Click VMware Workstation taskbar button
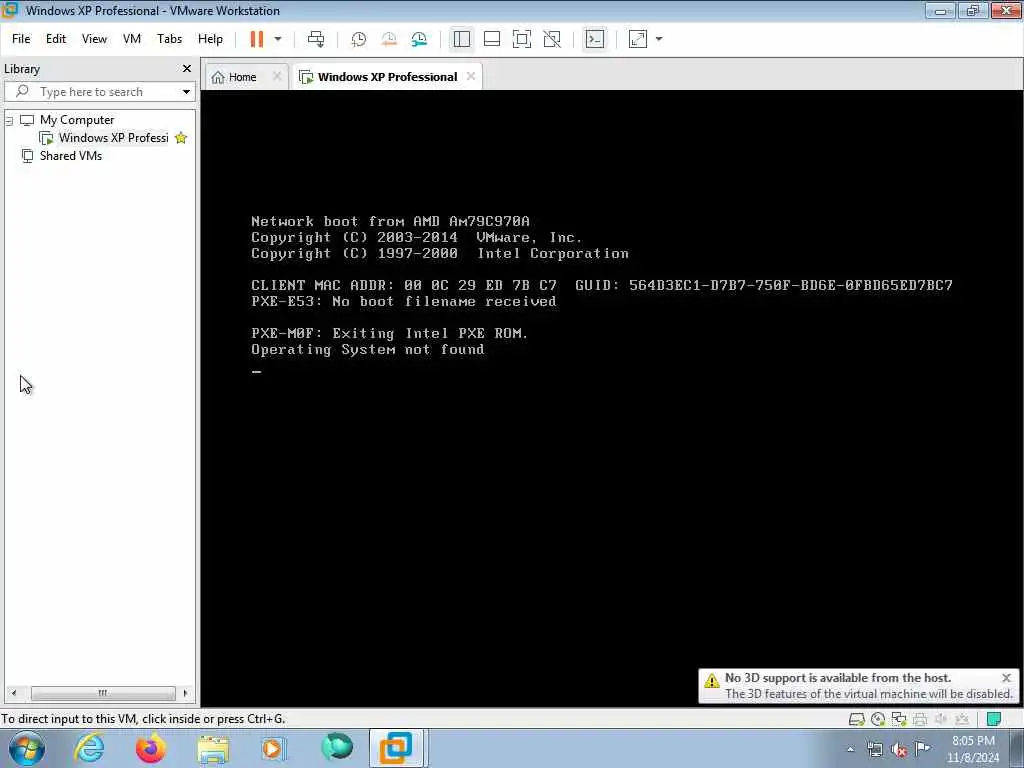 [x=398, y=748]
